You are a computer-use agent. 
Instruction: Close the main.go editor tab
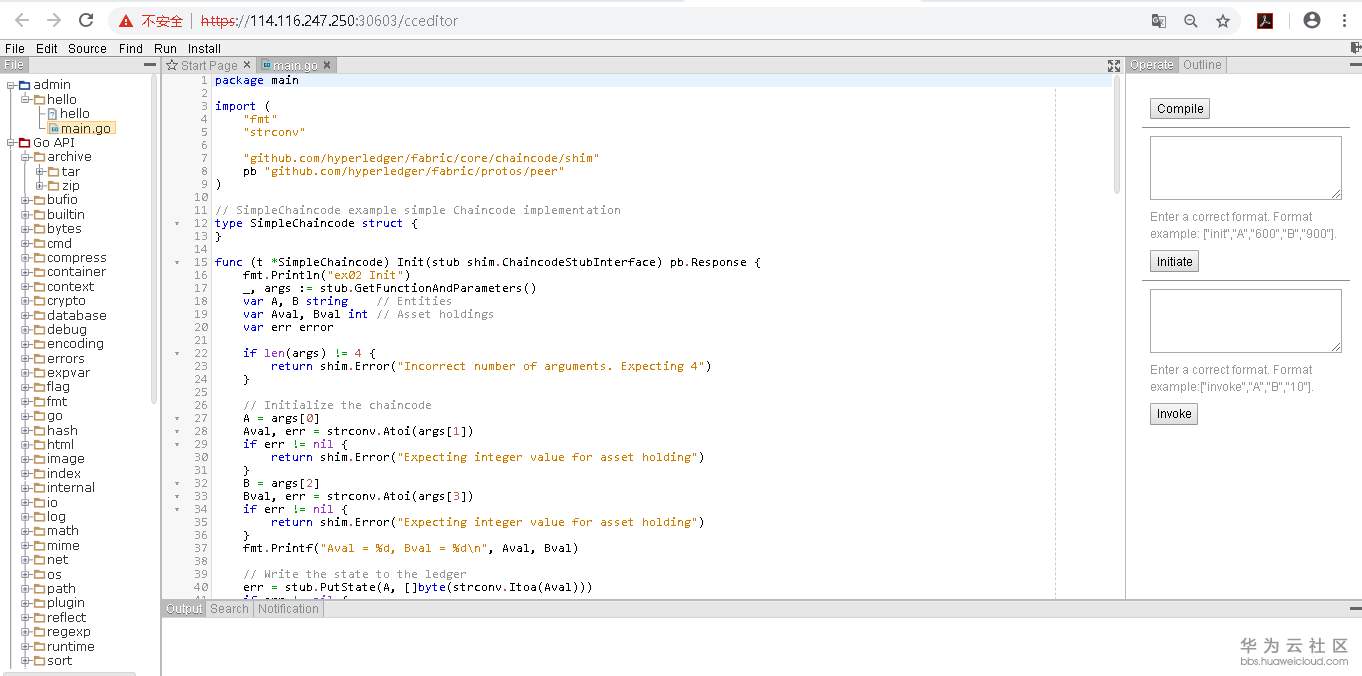(326, 65)
